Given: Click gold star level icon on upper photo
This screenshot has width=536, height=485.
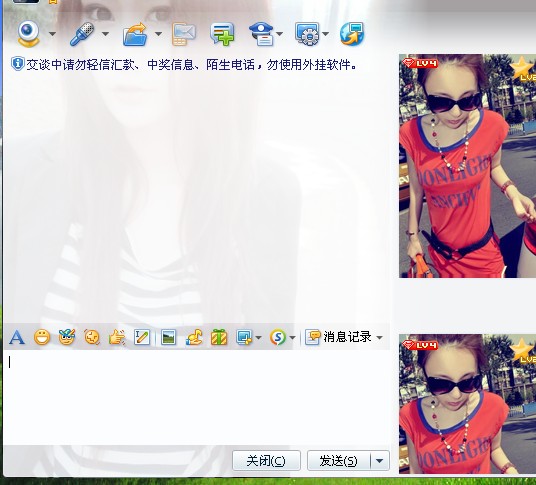Looking at the screenshot, I should [x=523, y=68].
